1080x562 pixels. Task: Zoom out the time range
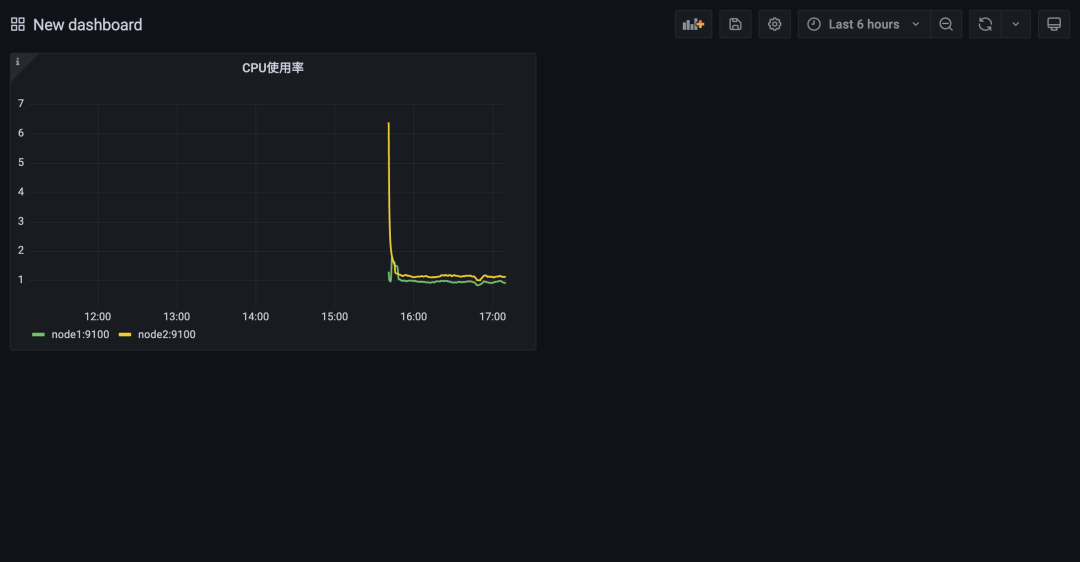pos(946,24)
